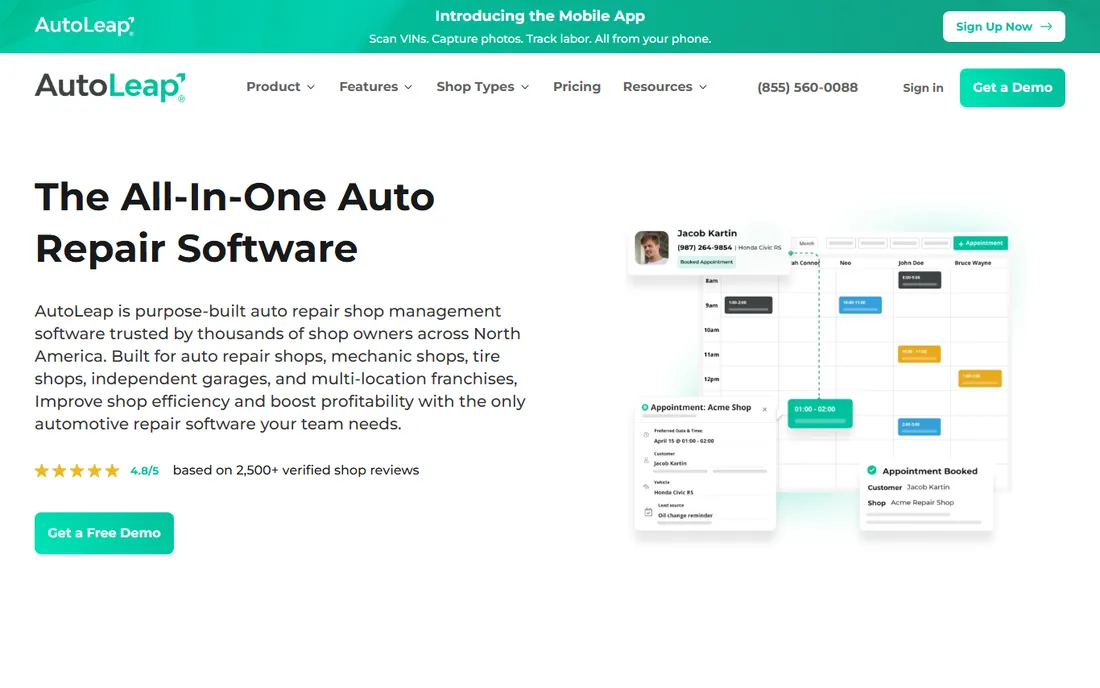Click the 4.8/5 rating score
The height and width of the screenshot is (688, 1100).
145,471
